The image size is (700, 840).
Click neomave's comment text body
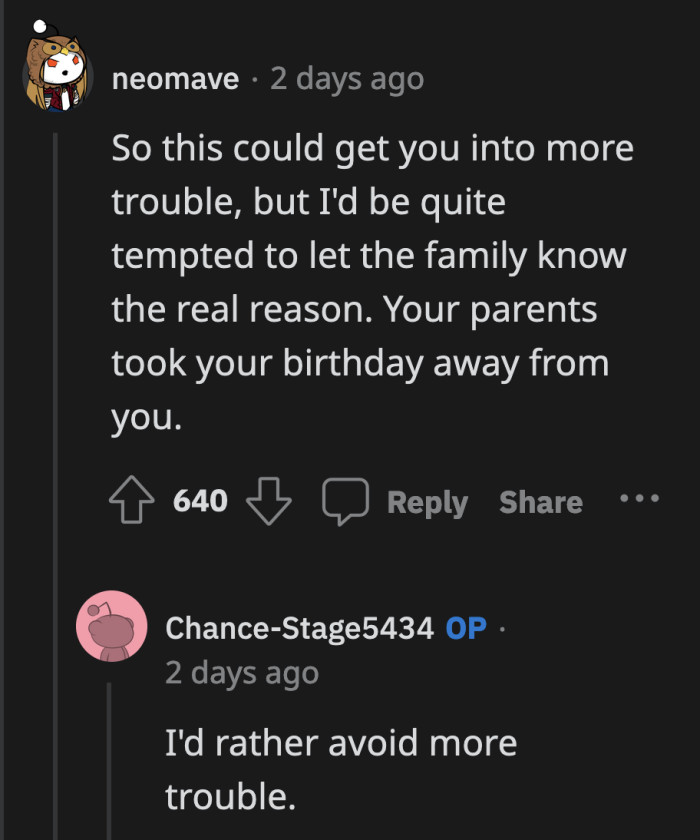(x=370, y=280)
